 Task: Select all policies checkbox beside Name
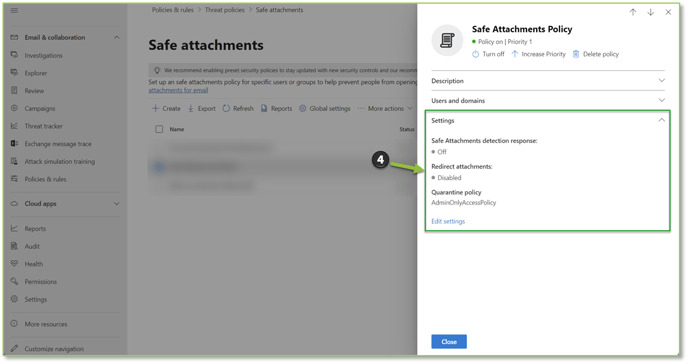159,129
